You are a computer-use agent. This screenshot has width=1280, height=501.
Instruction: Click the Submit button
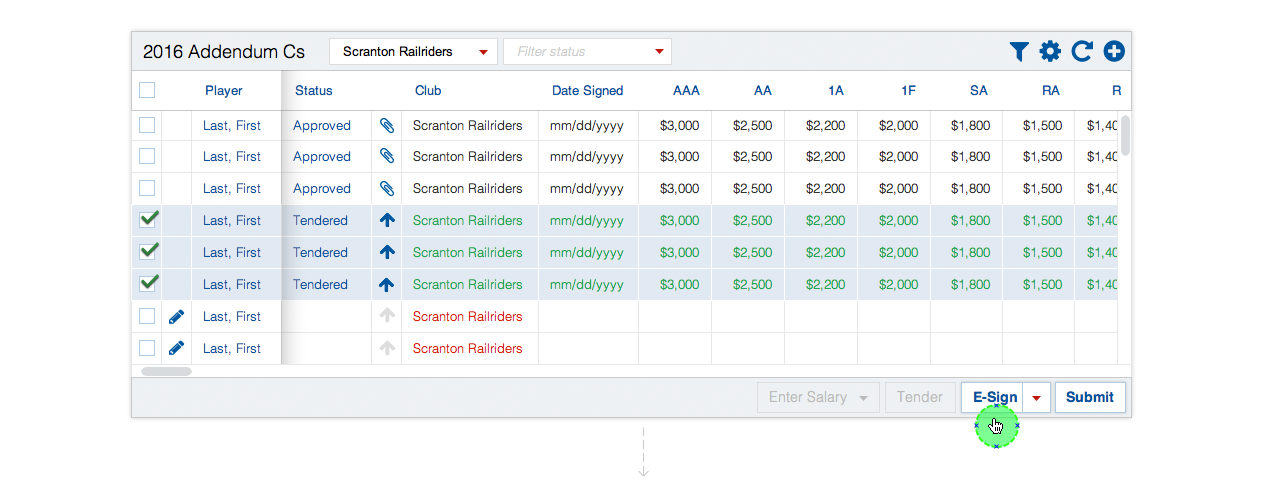1090,398
